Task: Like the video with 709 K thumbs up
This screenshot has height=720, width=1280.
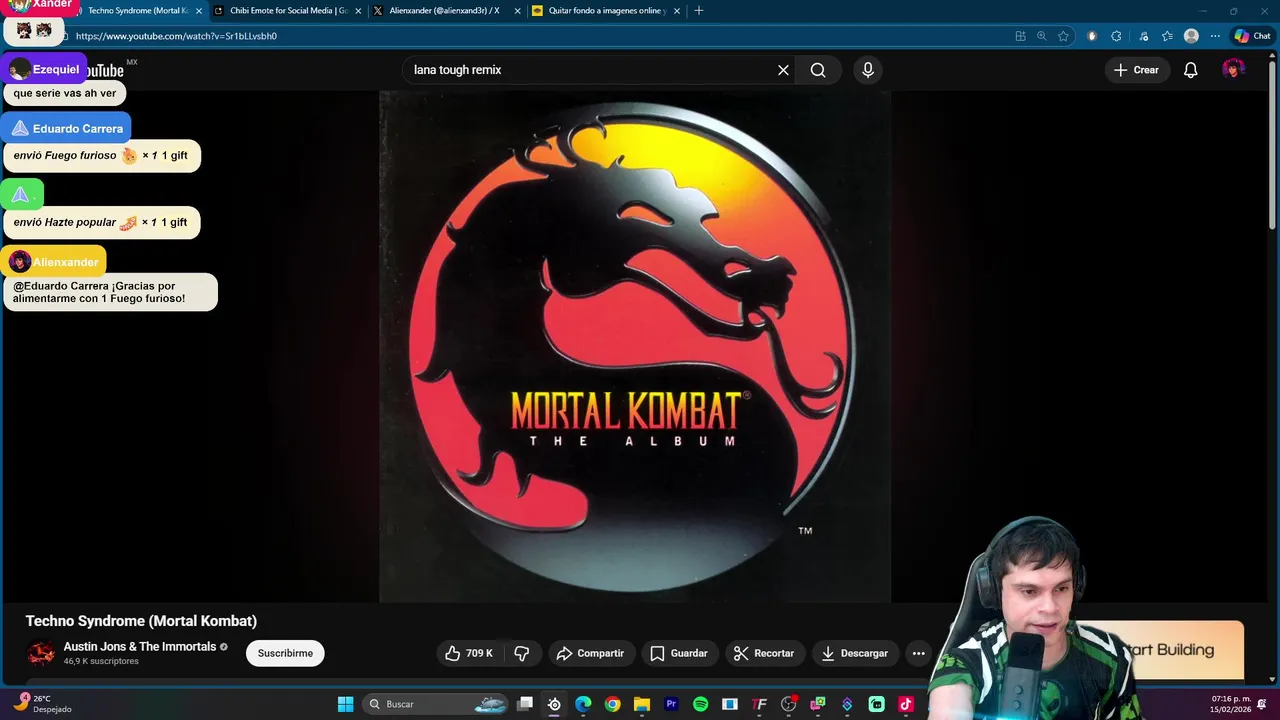Action: pyautogui.click(x=469, y=653)
